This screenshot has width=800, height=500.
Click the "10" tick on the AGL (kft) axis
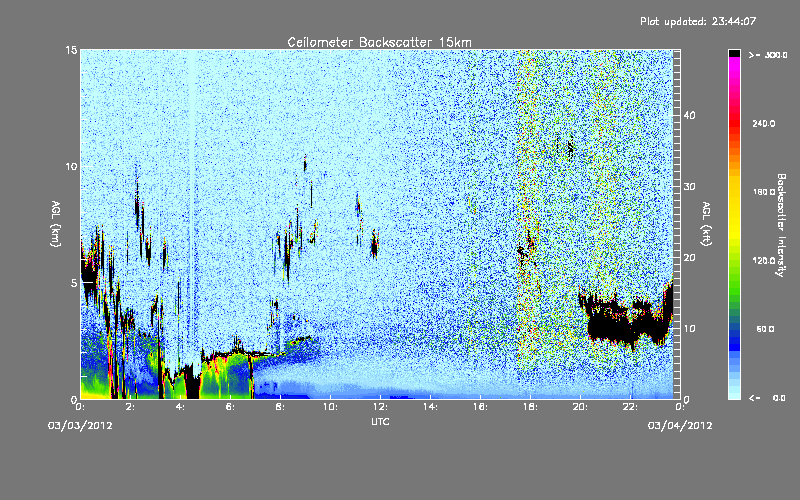[689, 329]
